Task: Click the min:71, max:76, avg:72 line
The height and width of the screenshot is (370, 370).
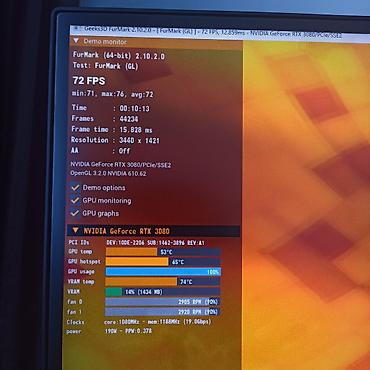Action: pos(113,94)
